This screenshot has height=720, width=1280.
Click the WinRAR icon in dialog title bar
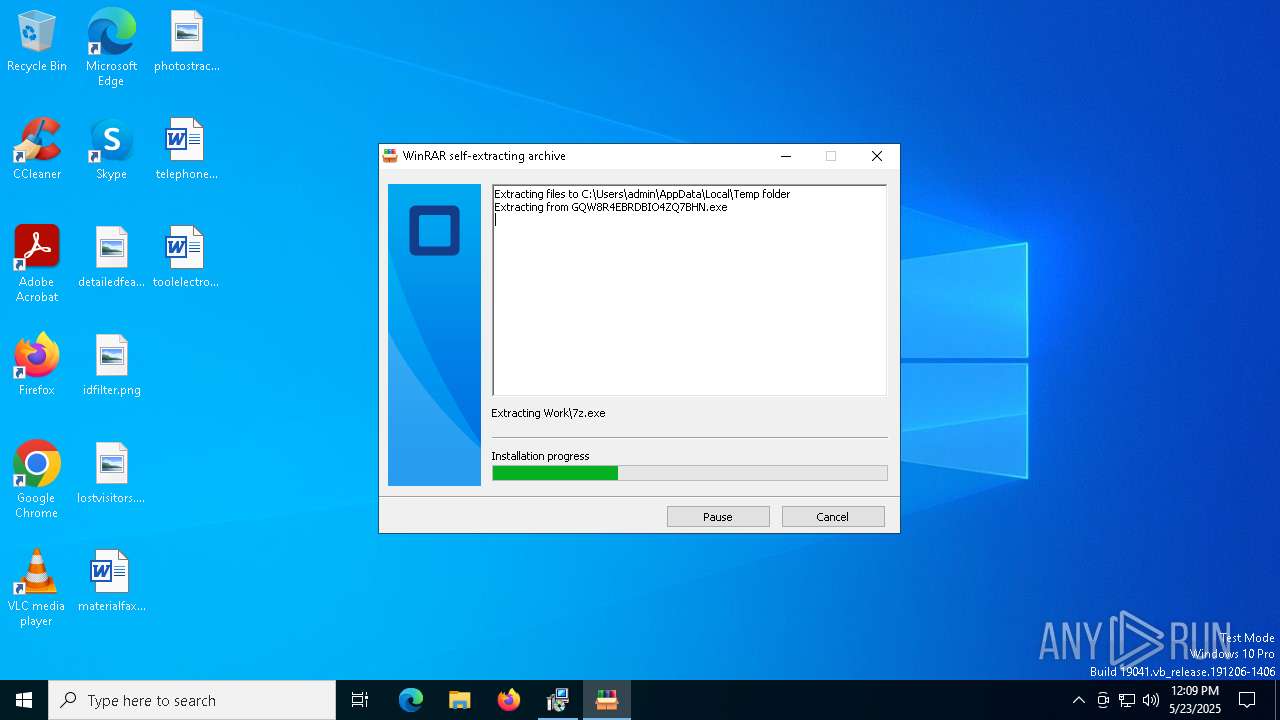[390, 156]
